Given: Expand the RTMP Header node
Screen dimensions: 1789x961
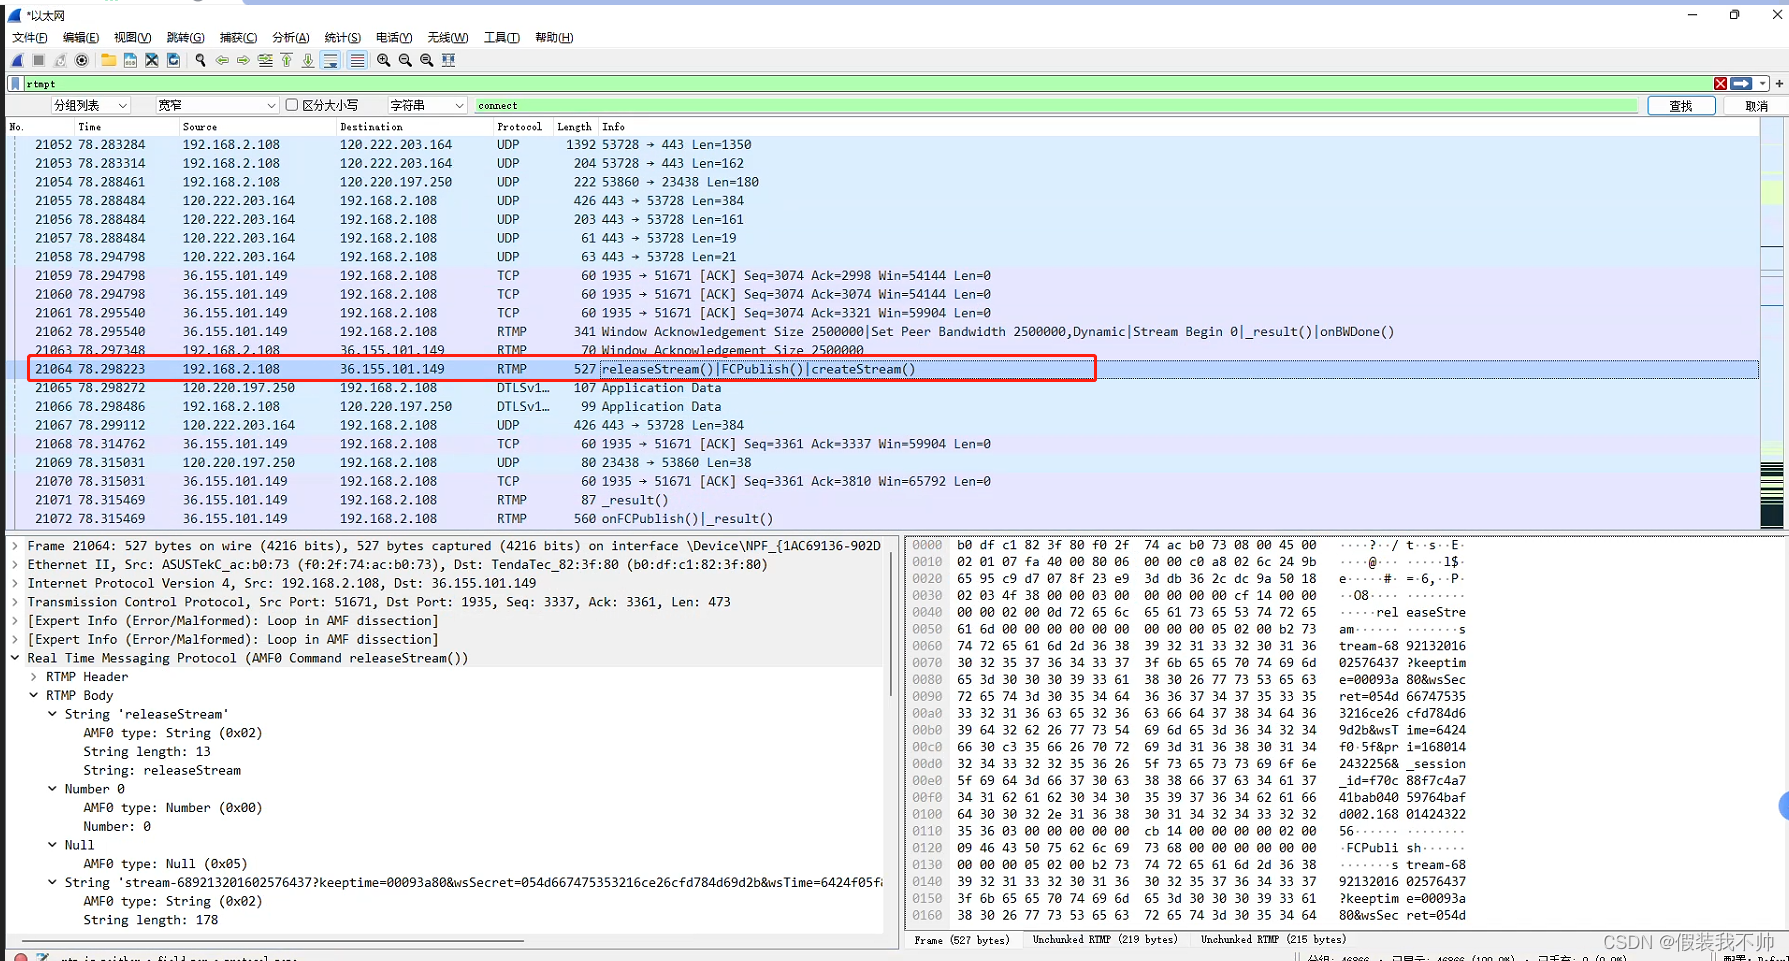Looking at the screenshot, I should coord(34,677).
